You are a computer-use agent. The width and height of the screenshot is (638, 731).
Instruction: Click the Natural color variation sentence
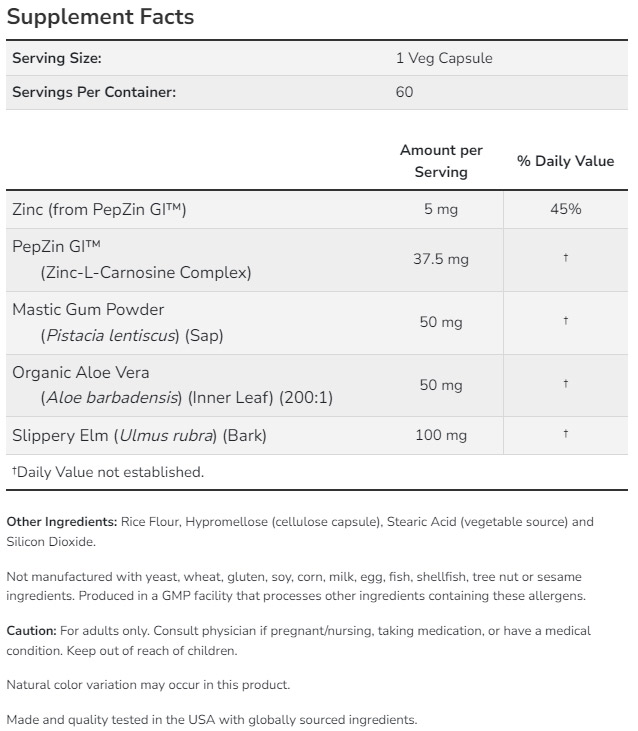point(148,685)
